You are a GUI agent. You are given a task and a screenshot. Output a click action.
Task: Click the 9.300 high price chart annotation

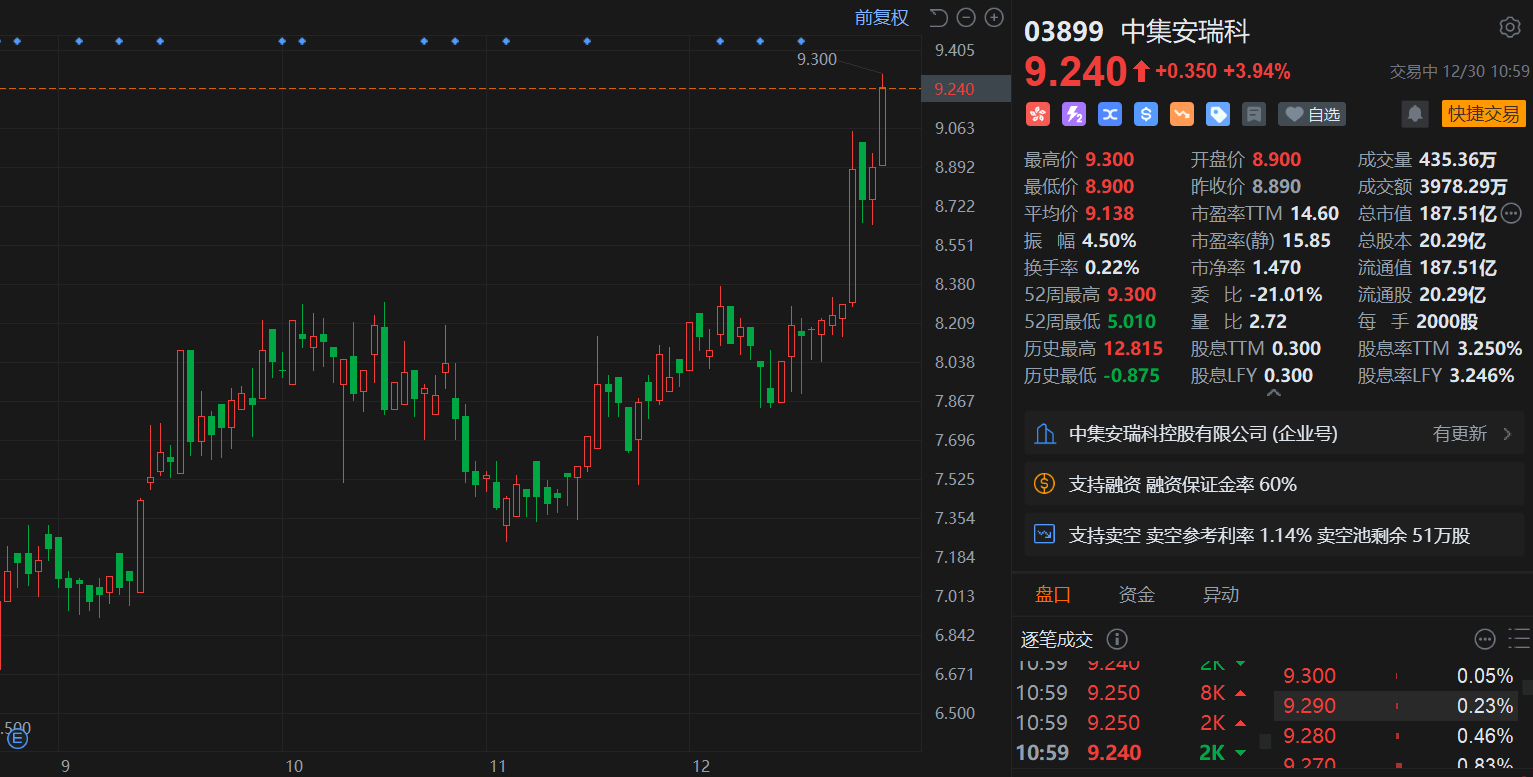pyautogui.click(x=816, y=60)
